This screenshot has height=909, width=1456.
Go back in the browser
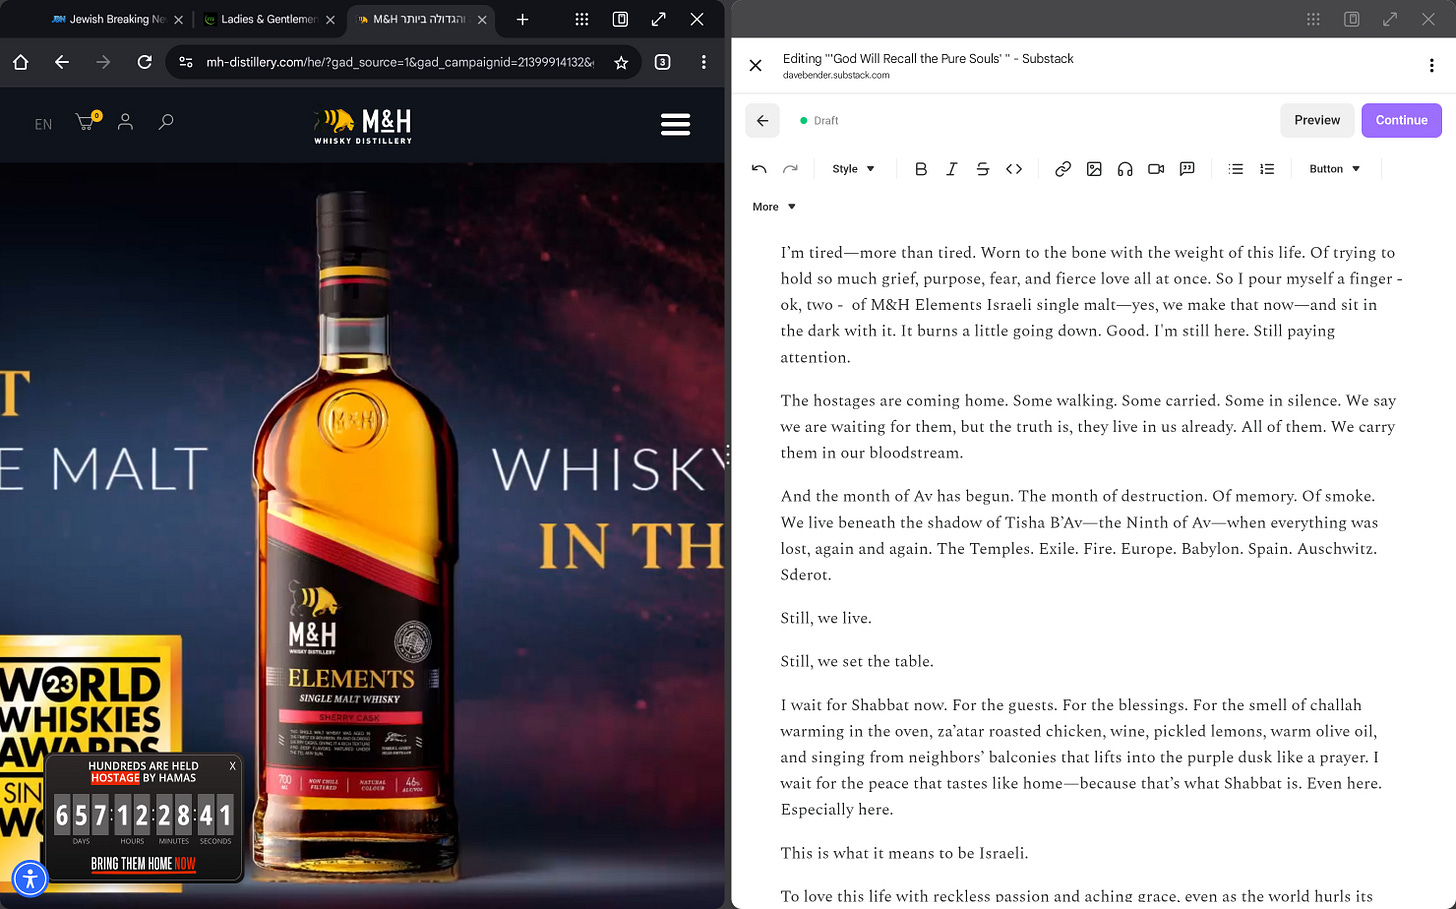[62, 62]
